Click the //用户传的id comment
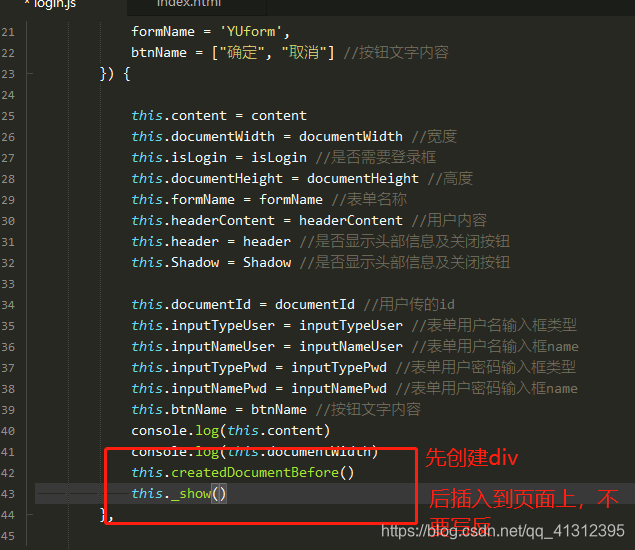The height and width of the screenshot is (550, 635). [x=409, y=304]
